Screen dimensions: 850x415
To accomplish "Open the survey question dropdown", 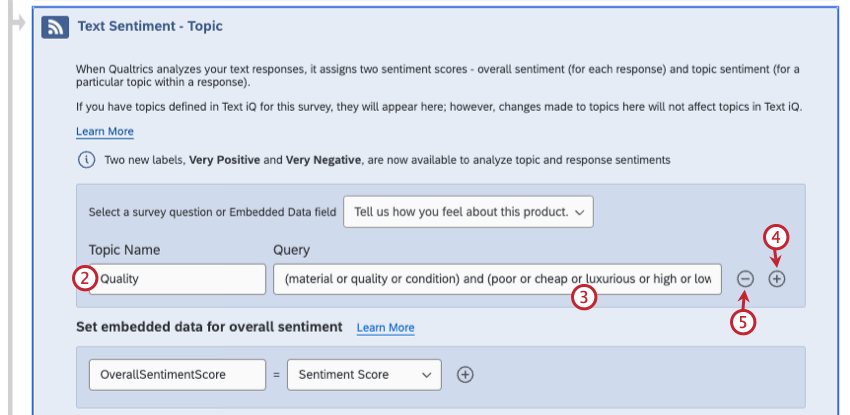I will [468, 212].
